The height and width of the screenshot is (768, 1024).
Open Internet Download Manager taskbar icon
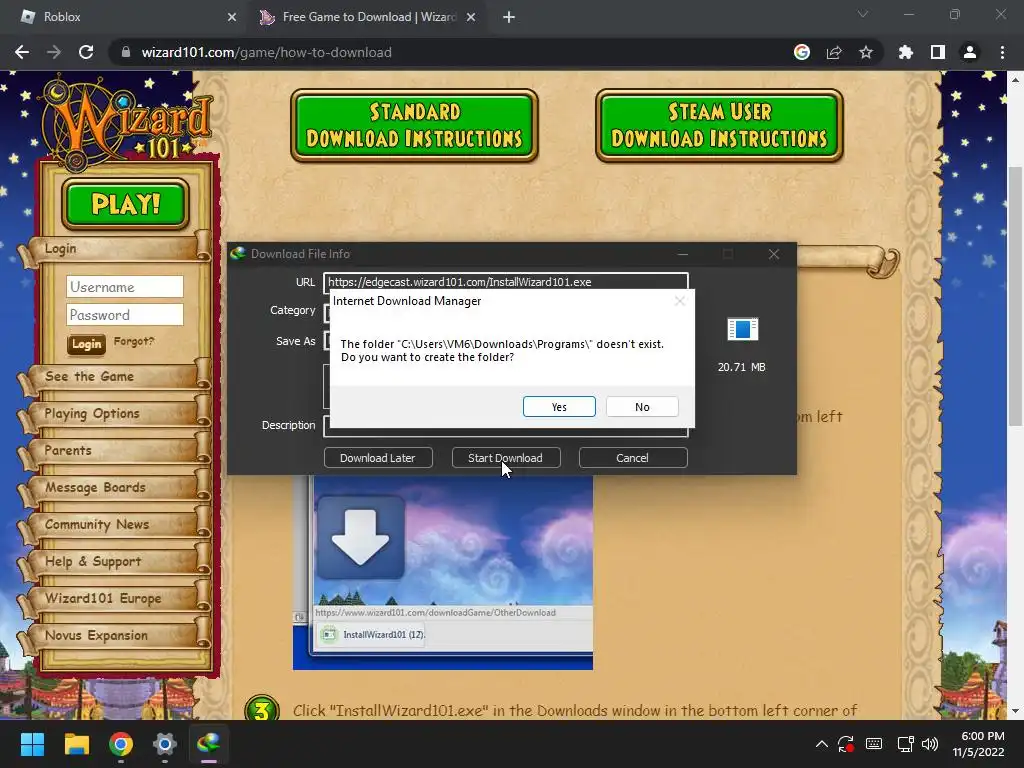point(209,744)
